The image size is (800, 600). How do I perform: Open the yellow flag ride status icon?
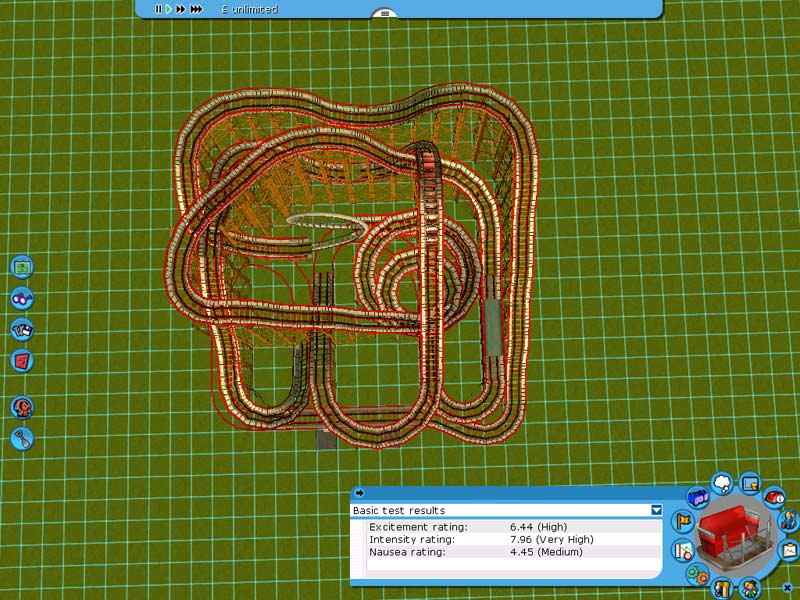click(x=683, y=521)
